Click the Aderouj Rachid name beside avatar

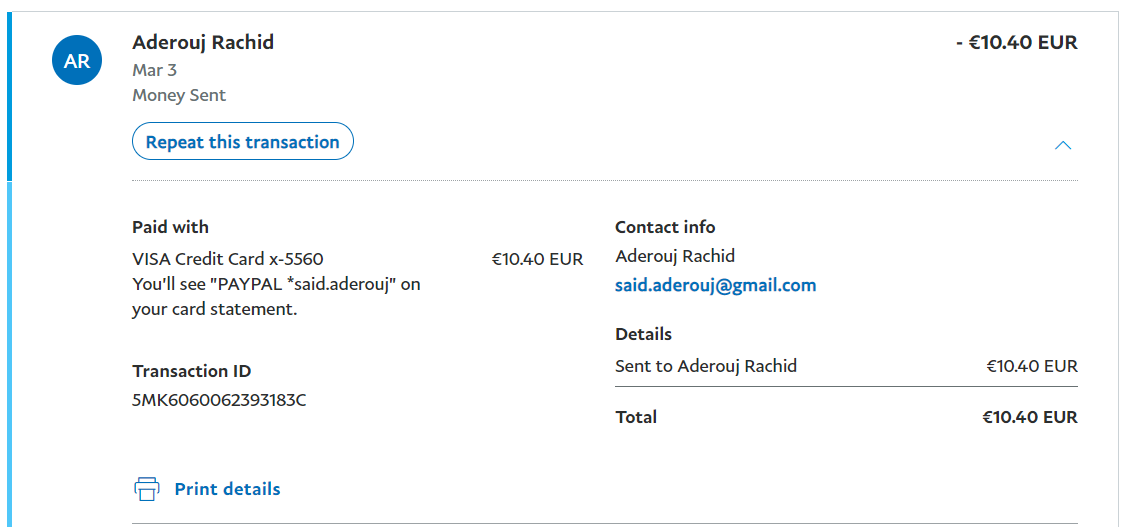point(203,42)
